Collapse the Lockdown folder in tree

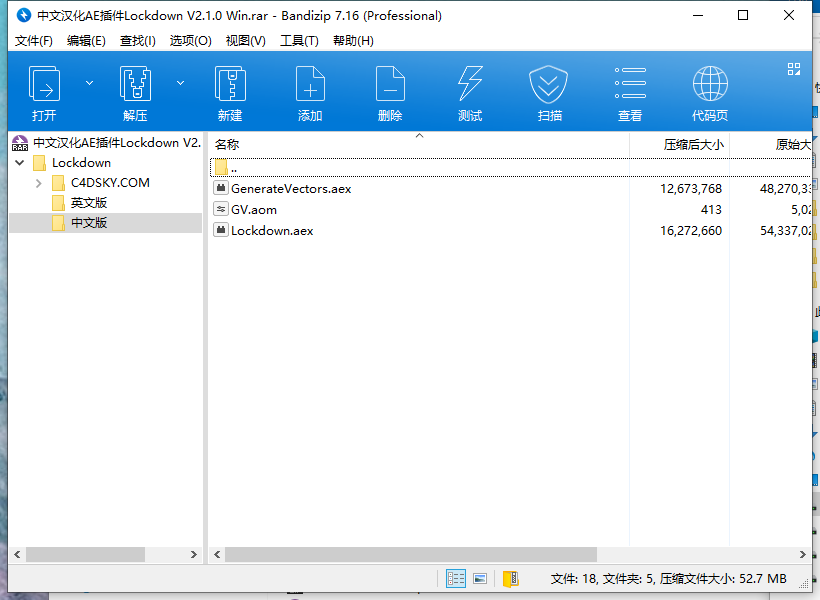(x=20, y=163)
